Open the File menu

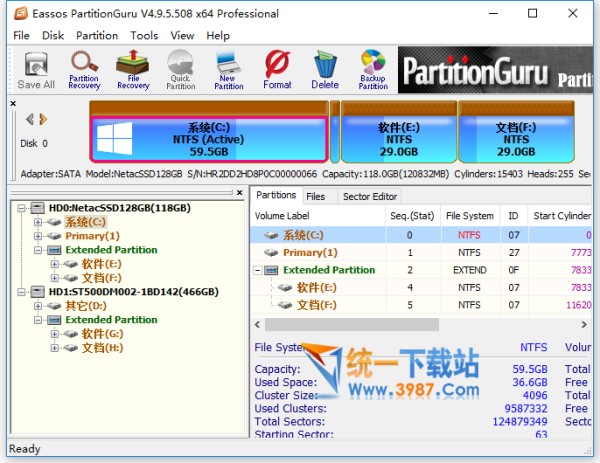click(x=21, y=36)
